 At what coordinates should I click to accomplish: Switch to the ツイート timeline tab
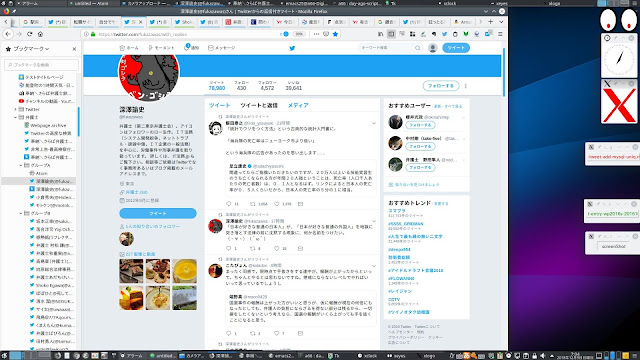click(x=220, y=105)
